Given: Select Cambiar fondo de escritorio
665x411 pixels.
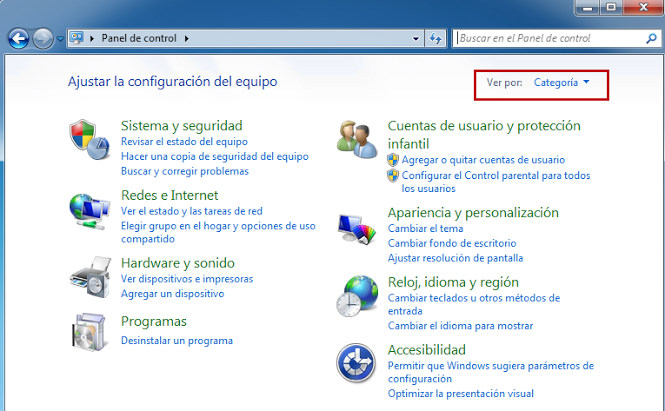Looking at the screenshot, I should 452,243.
